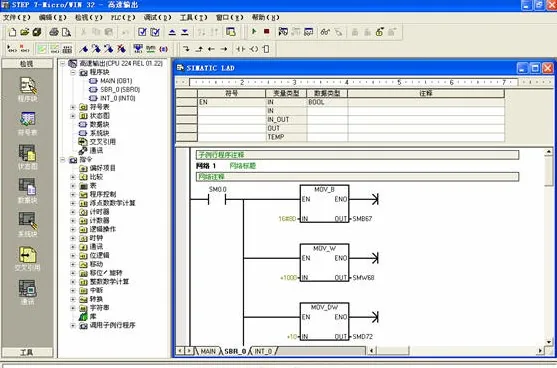Insert a contact with the contact toolbar icon

coord(240,49)
